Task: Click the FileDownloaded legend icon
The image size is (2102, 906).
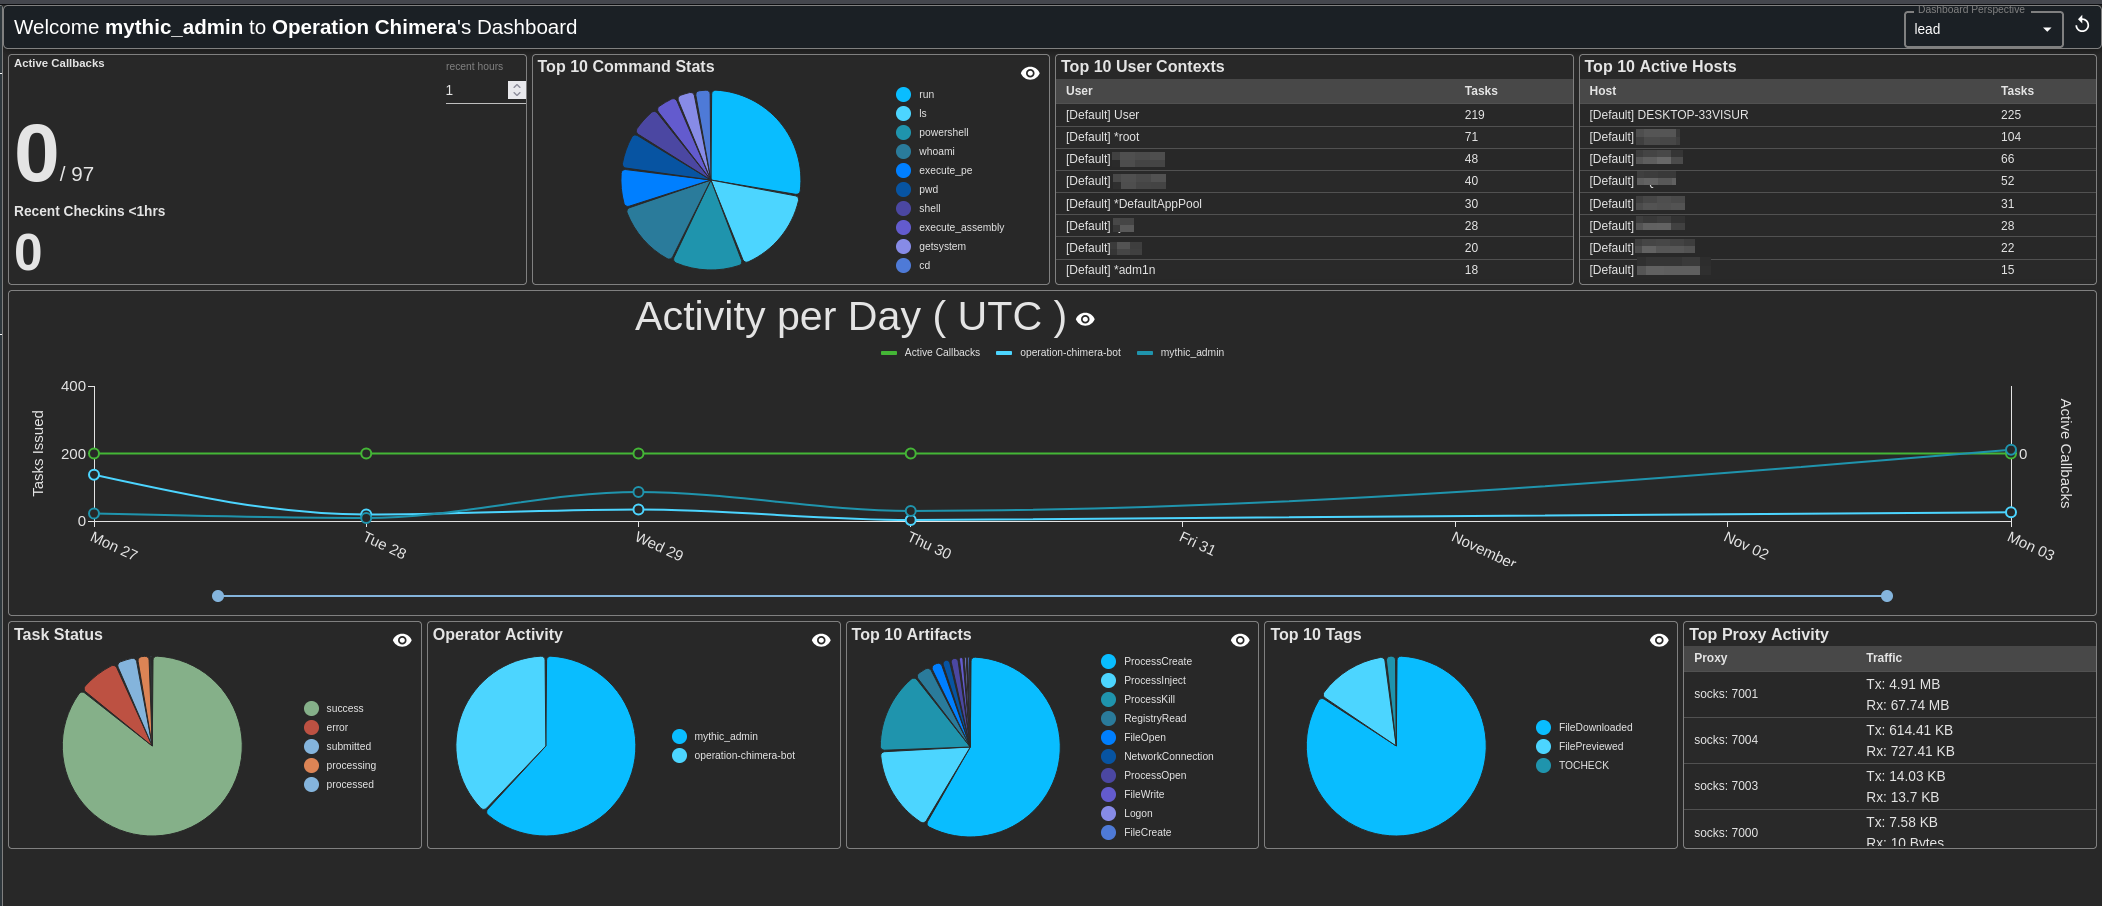Action: 1543,728
